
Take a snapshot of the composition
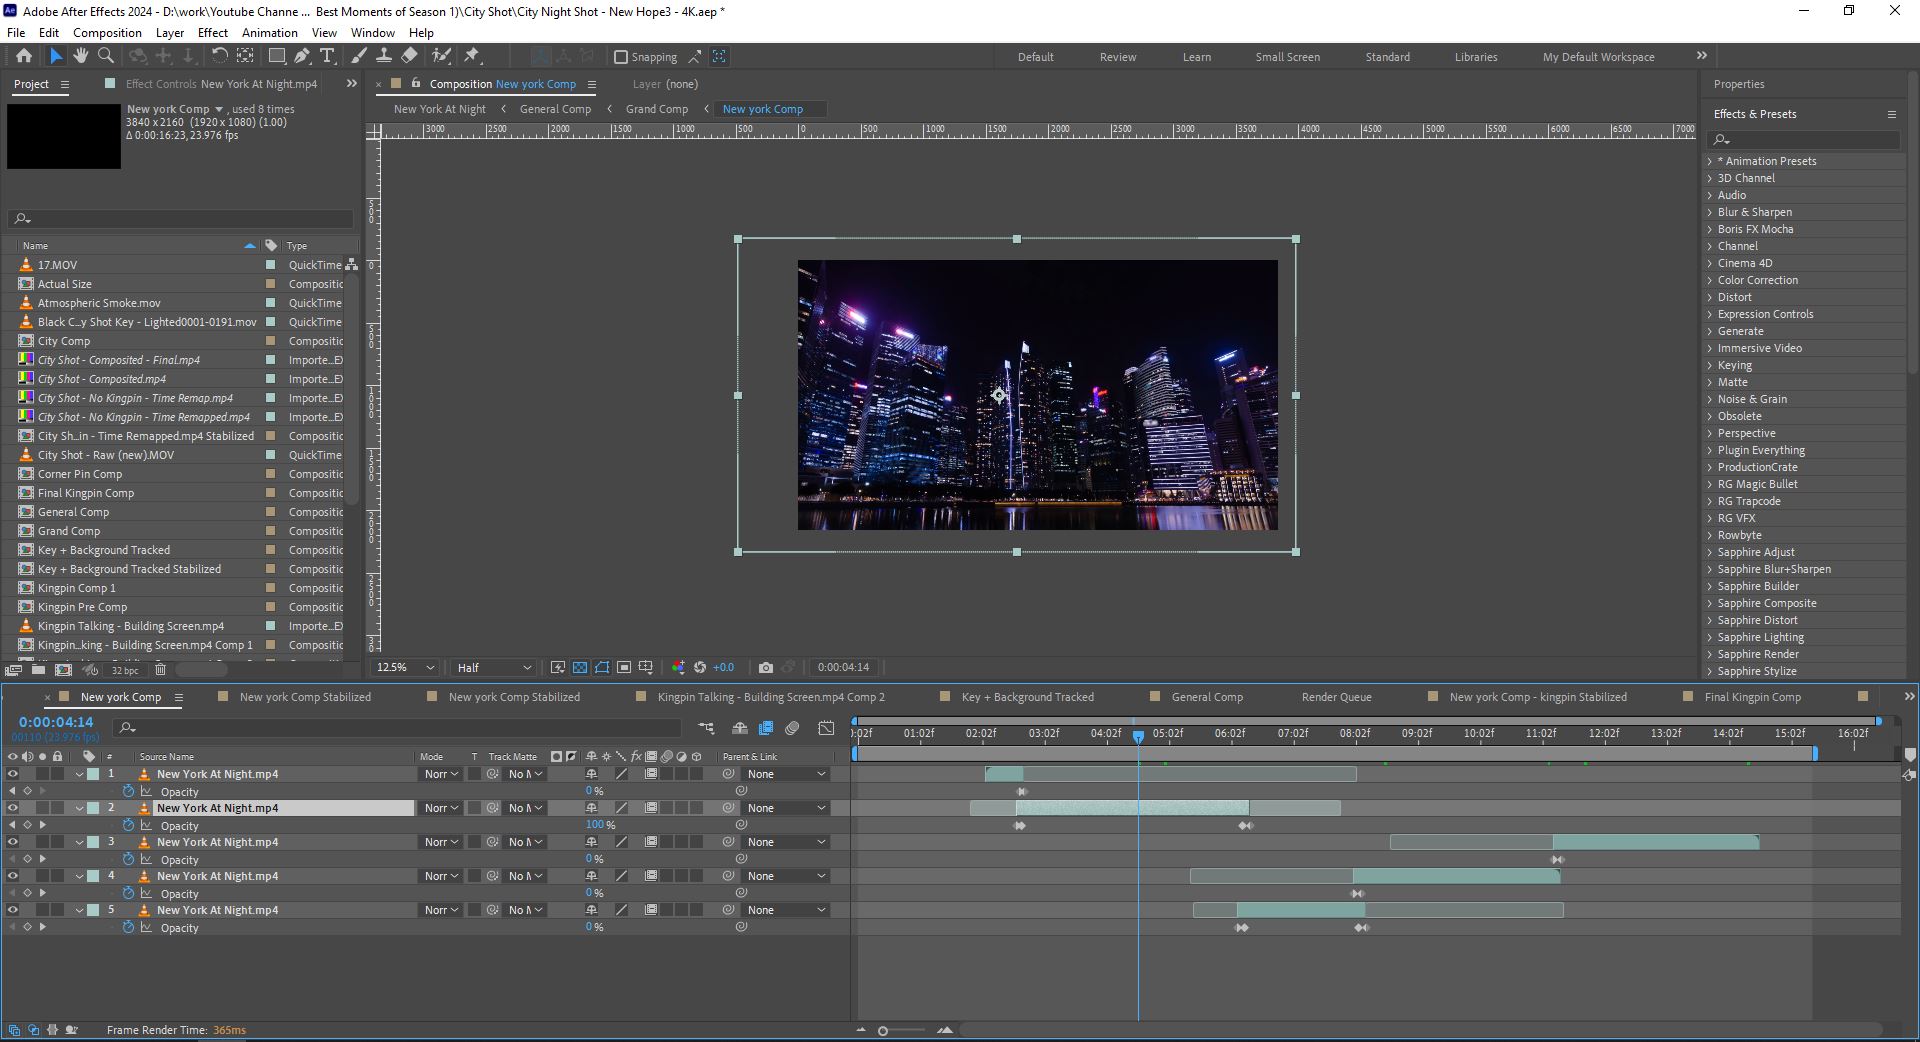[766, 668]
